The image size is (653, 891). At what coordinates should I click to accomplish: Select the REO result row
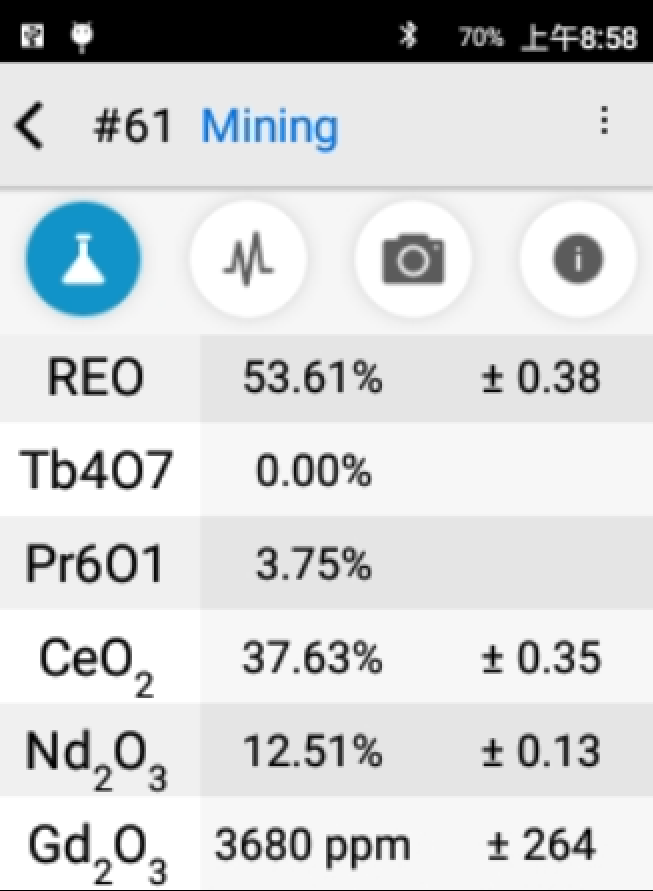pyautogui.click(x=326, y=377)
